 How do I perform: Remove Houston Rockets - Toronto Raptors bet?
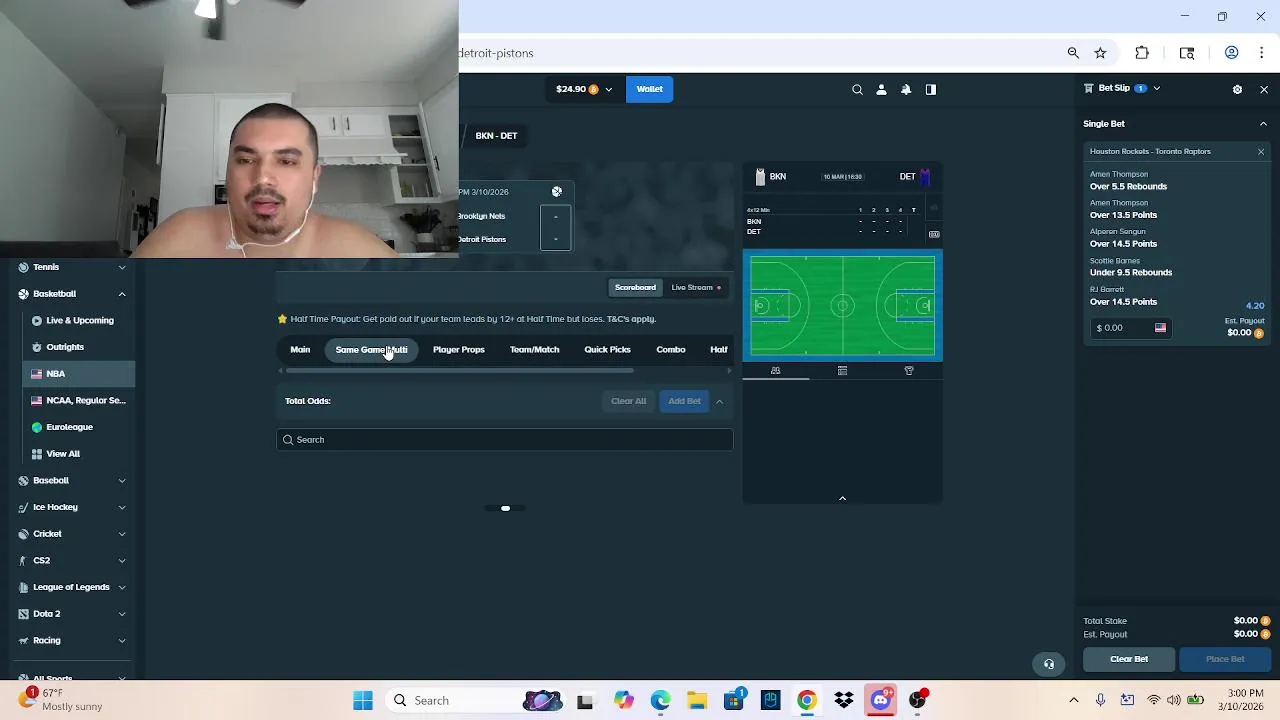1261,152
